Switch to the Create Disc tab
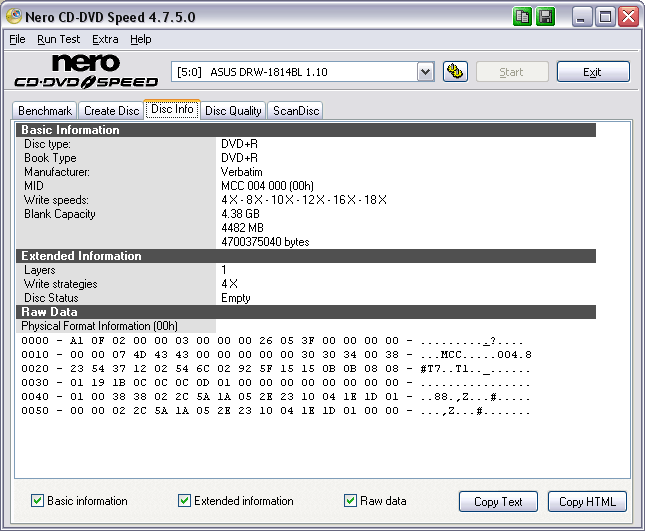The width and height of the screenshot is (645, 531). pyautogui.click(x=111, y=111)
